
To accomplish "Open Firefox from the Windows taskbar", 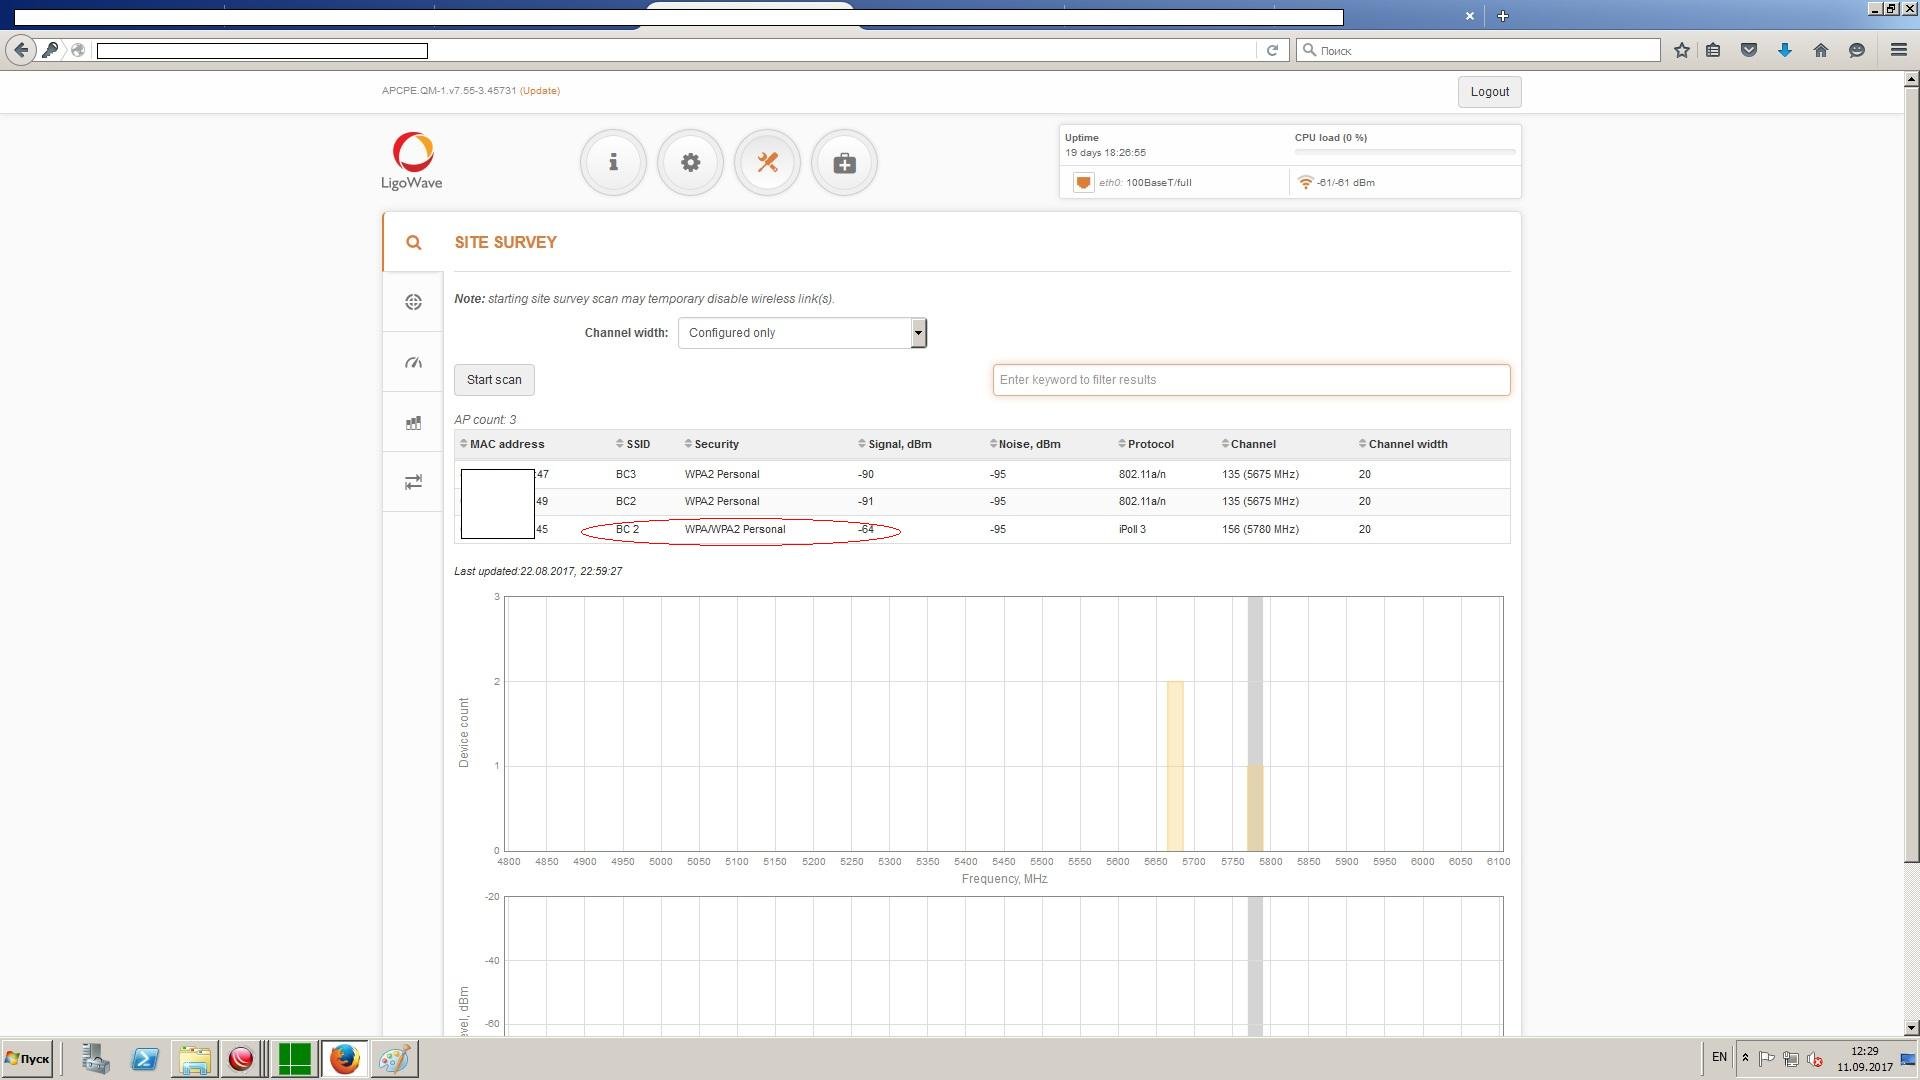I will click(x=344, y=1059).
